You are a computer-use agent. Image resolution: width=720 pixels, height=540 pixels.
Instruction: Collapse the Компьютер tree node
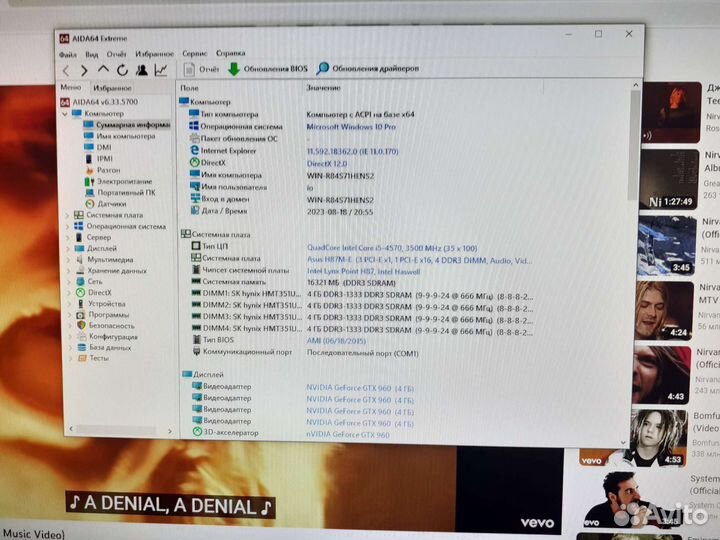click(x=65, y=114)
